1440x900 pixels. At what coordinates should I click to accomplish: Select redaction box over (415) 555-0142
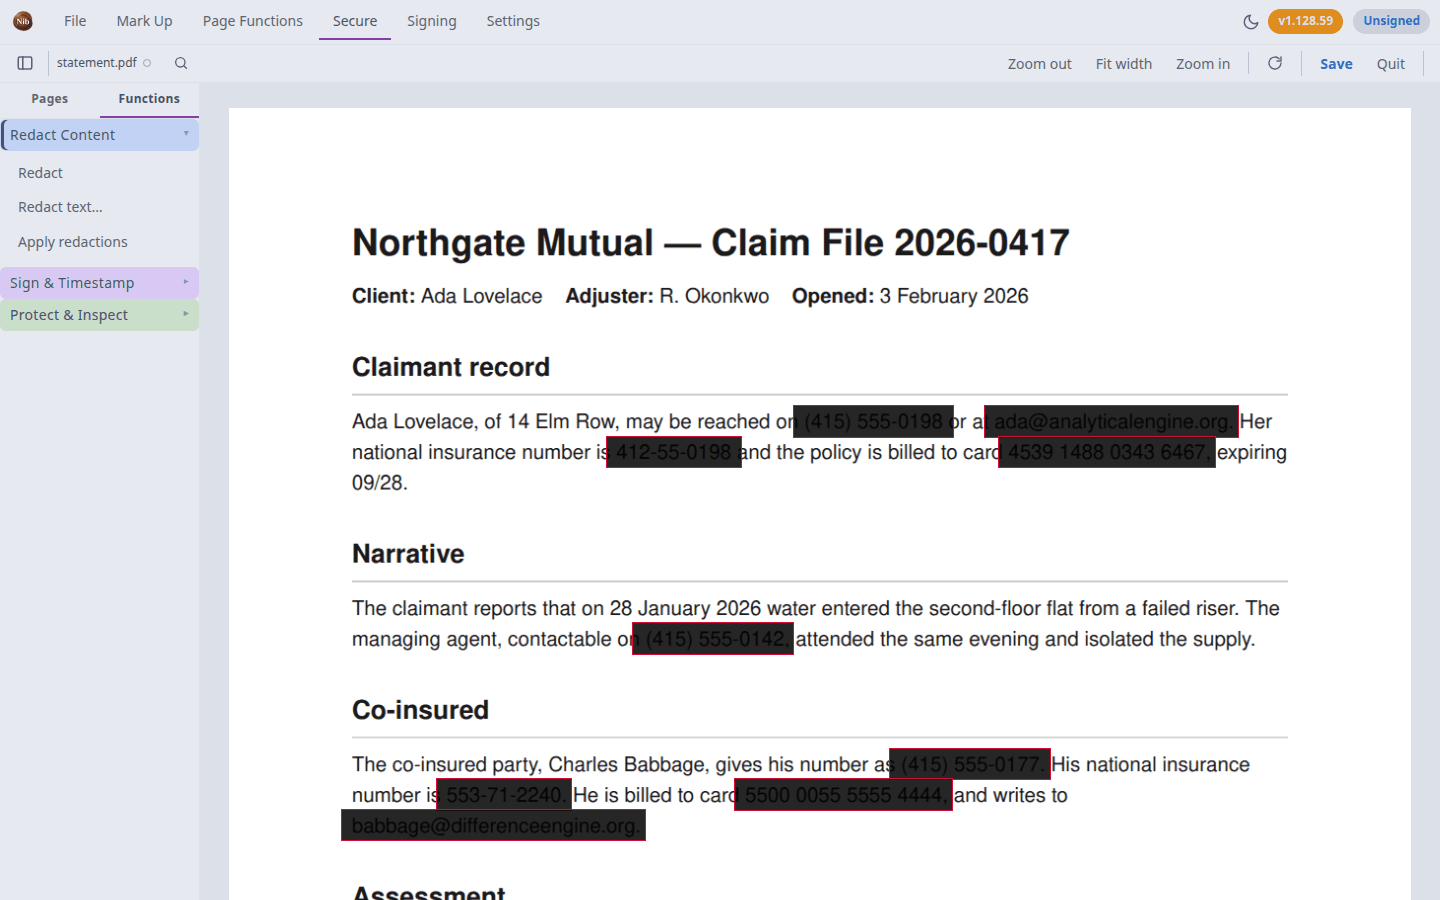(x=713, y=639)
